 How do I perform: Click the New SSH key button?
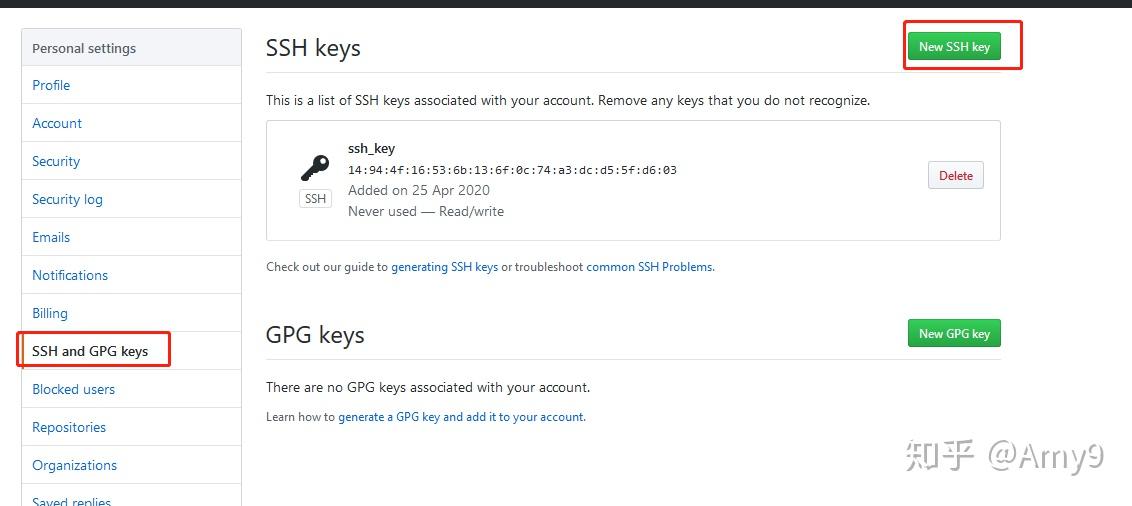(x=954, y=46)
